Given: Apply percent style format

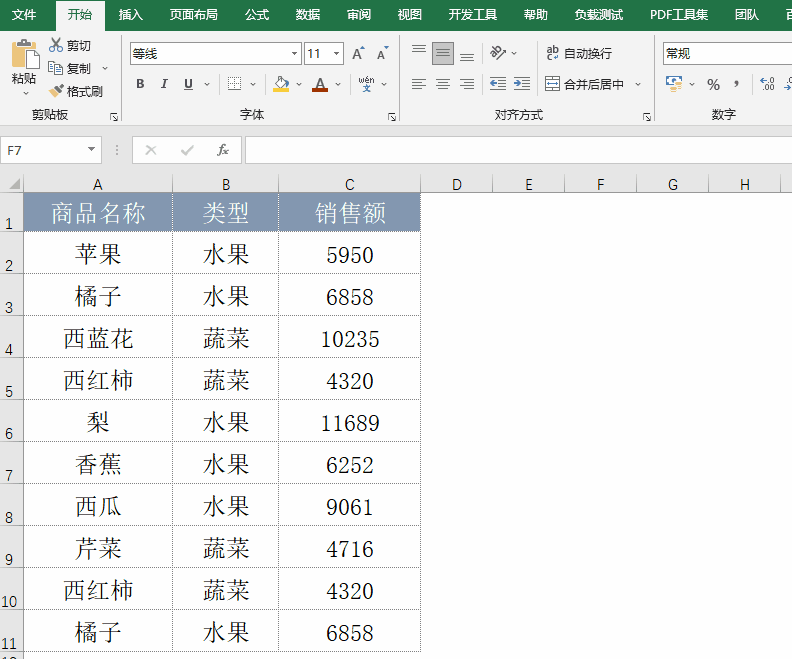Looking at the screenshot, I should point(713,84).
